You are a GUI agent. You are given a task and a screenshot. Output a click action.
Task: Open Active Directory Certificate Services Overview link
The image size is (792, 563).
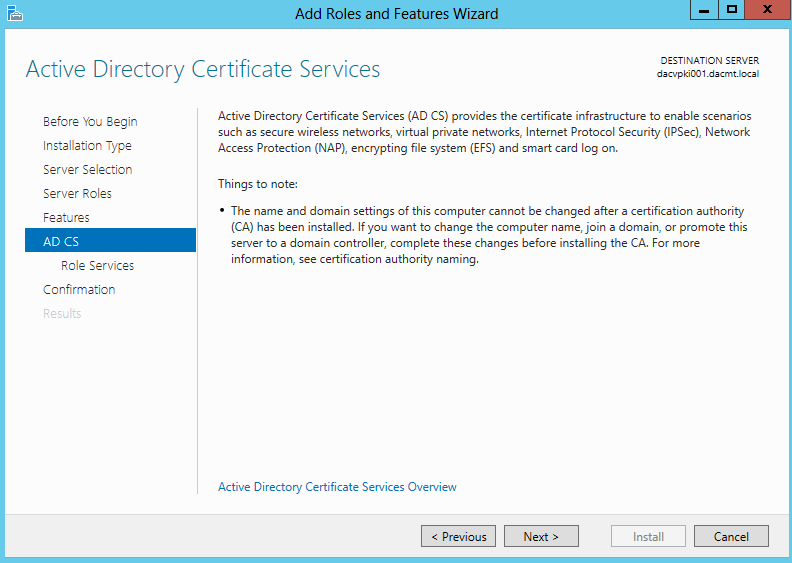tap(337, 487)
